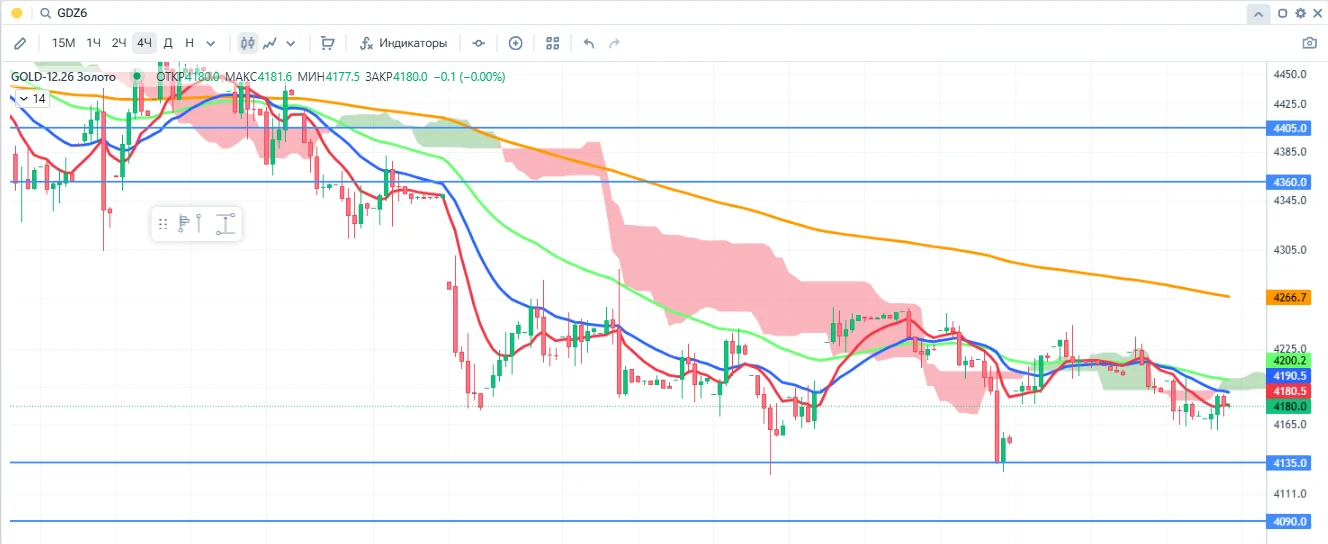Image resolution: width=1328 pixels, height=544 pixels.
Task: Click the circled plus add icon
Action: [516, 43]
